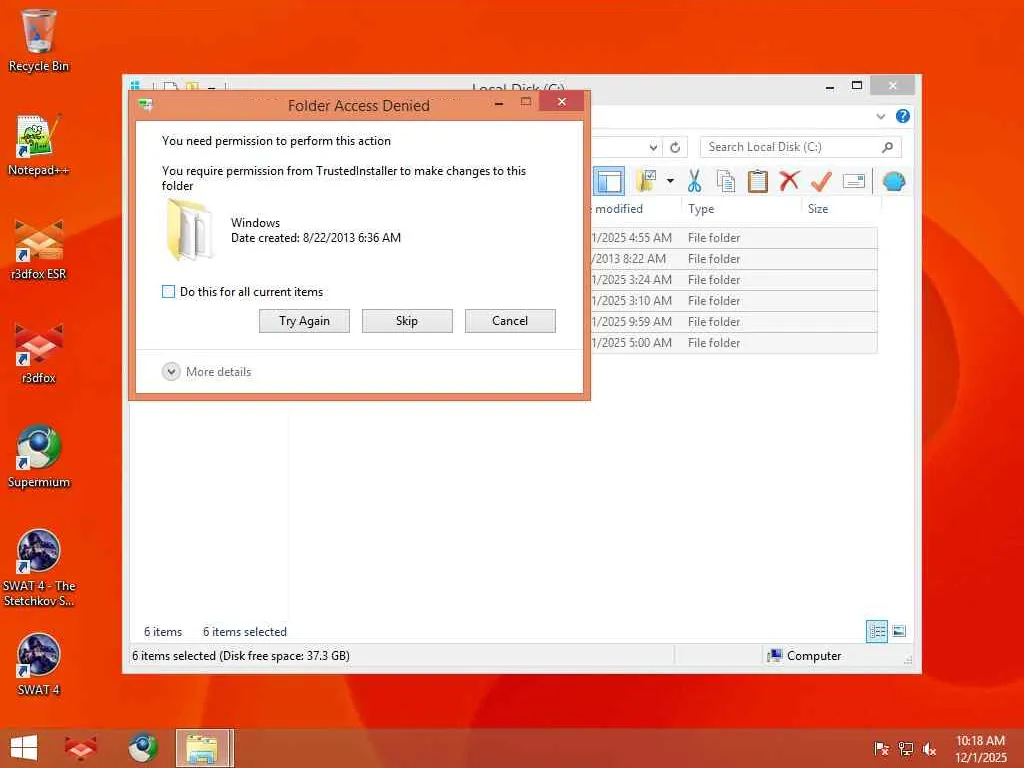Select the row dated 3:24 AM

pos(734,280)
